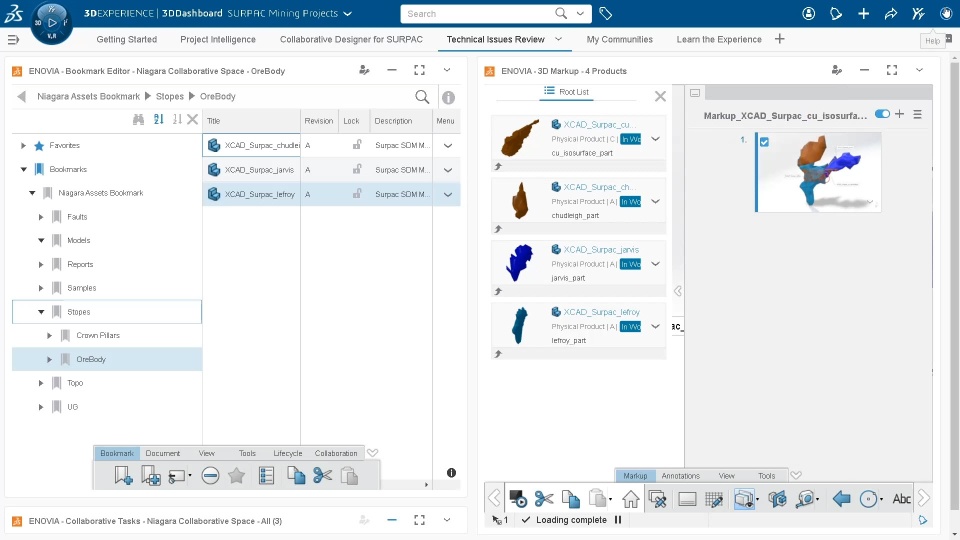The image size is (960, 540).
Task: Toggle the visibility display mode button in Markup toolbar
Action: click(x=744, y=499)
